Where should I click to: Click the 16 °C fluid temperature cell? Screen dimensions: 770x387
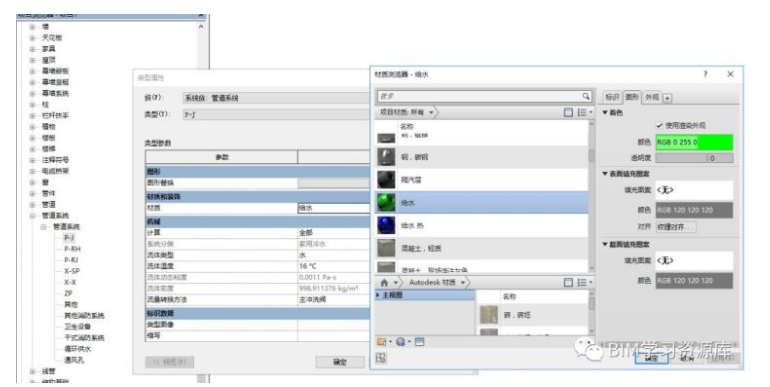(x=333, y=266)
